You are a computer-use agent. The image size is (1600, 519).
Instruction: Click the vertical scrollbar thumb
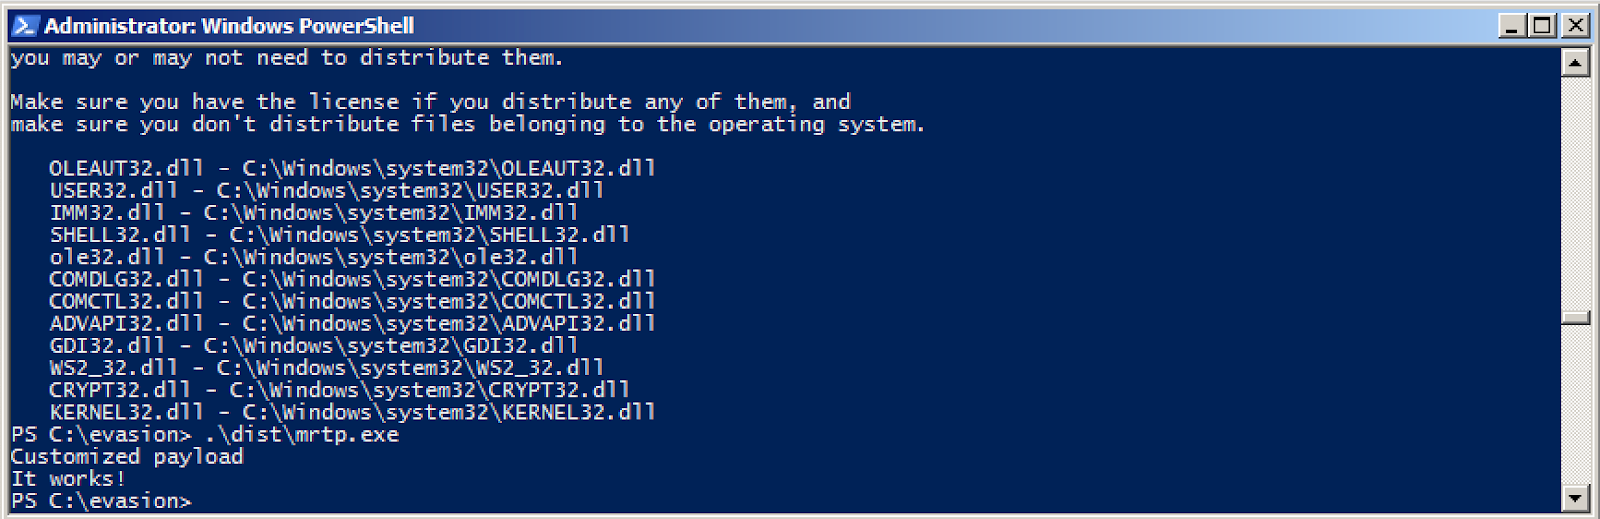click(1575, 318)
